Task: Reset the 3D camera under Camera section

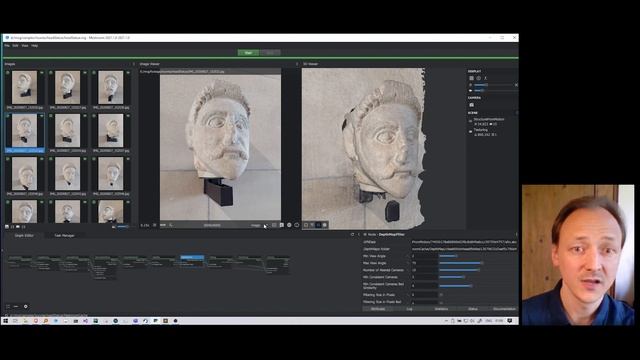Action: pyautogui.click(x=471, y=105)
